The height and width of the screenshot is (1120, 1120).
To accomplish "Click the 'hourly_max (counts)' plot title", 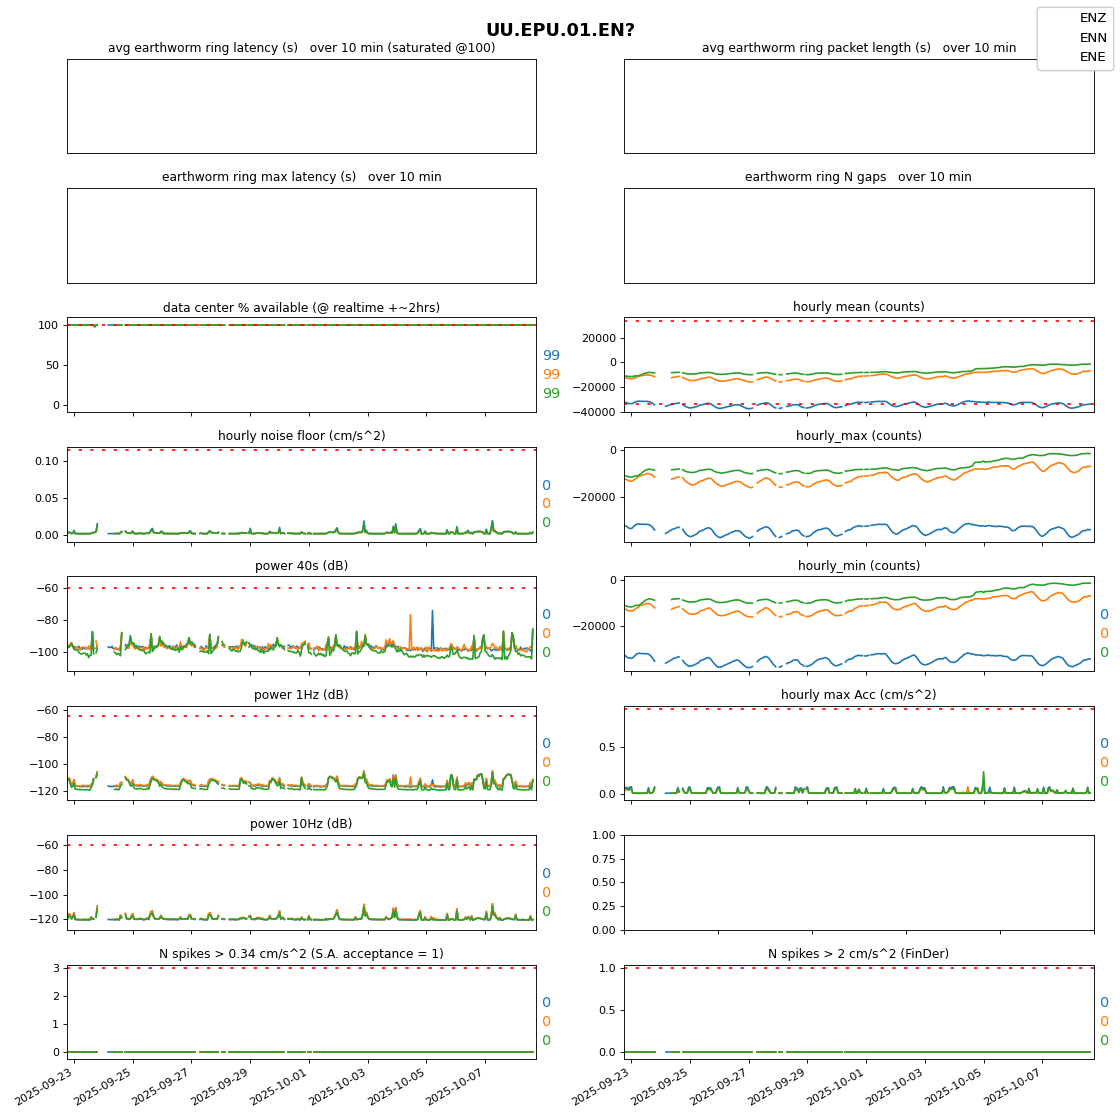I will (858, 436).
